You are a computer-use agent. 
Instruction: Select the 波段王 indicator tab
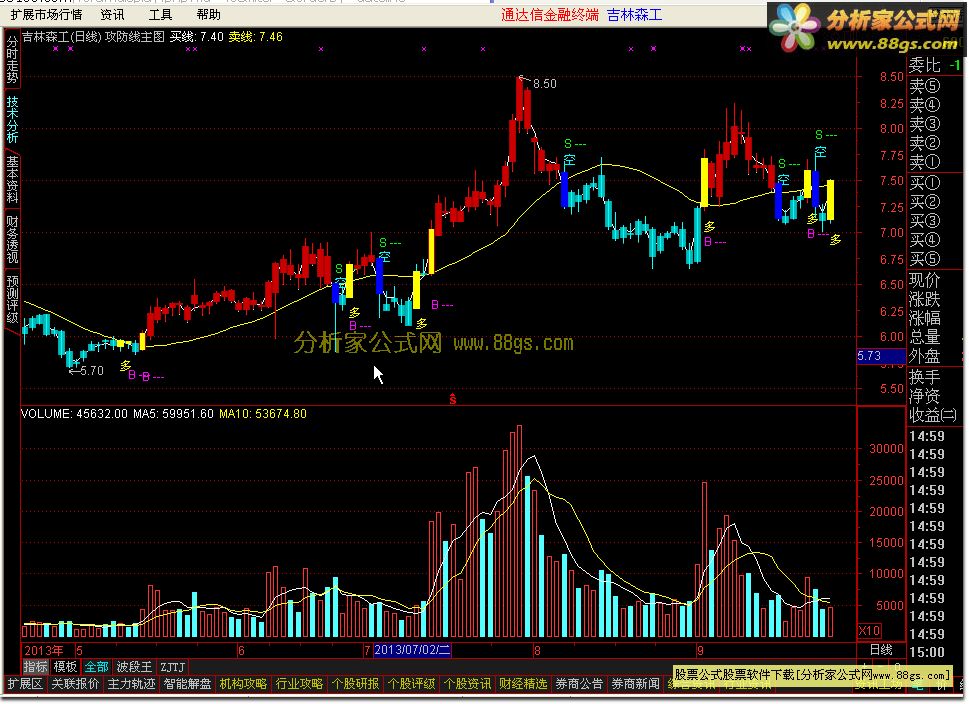[x=134, y=667]
